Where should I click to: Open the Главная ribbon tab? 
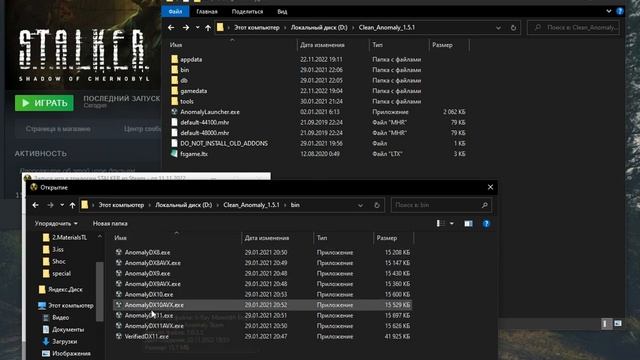point(207,11)
